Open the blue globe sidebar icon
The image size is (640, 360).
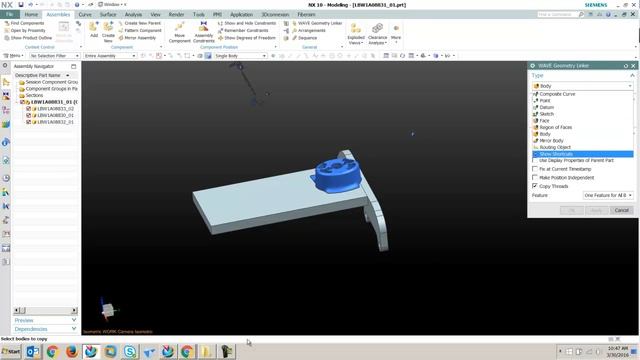click(6, 142)
